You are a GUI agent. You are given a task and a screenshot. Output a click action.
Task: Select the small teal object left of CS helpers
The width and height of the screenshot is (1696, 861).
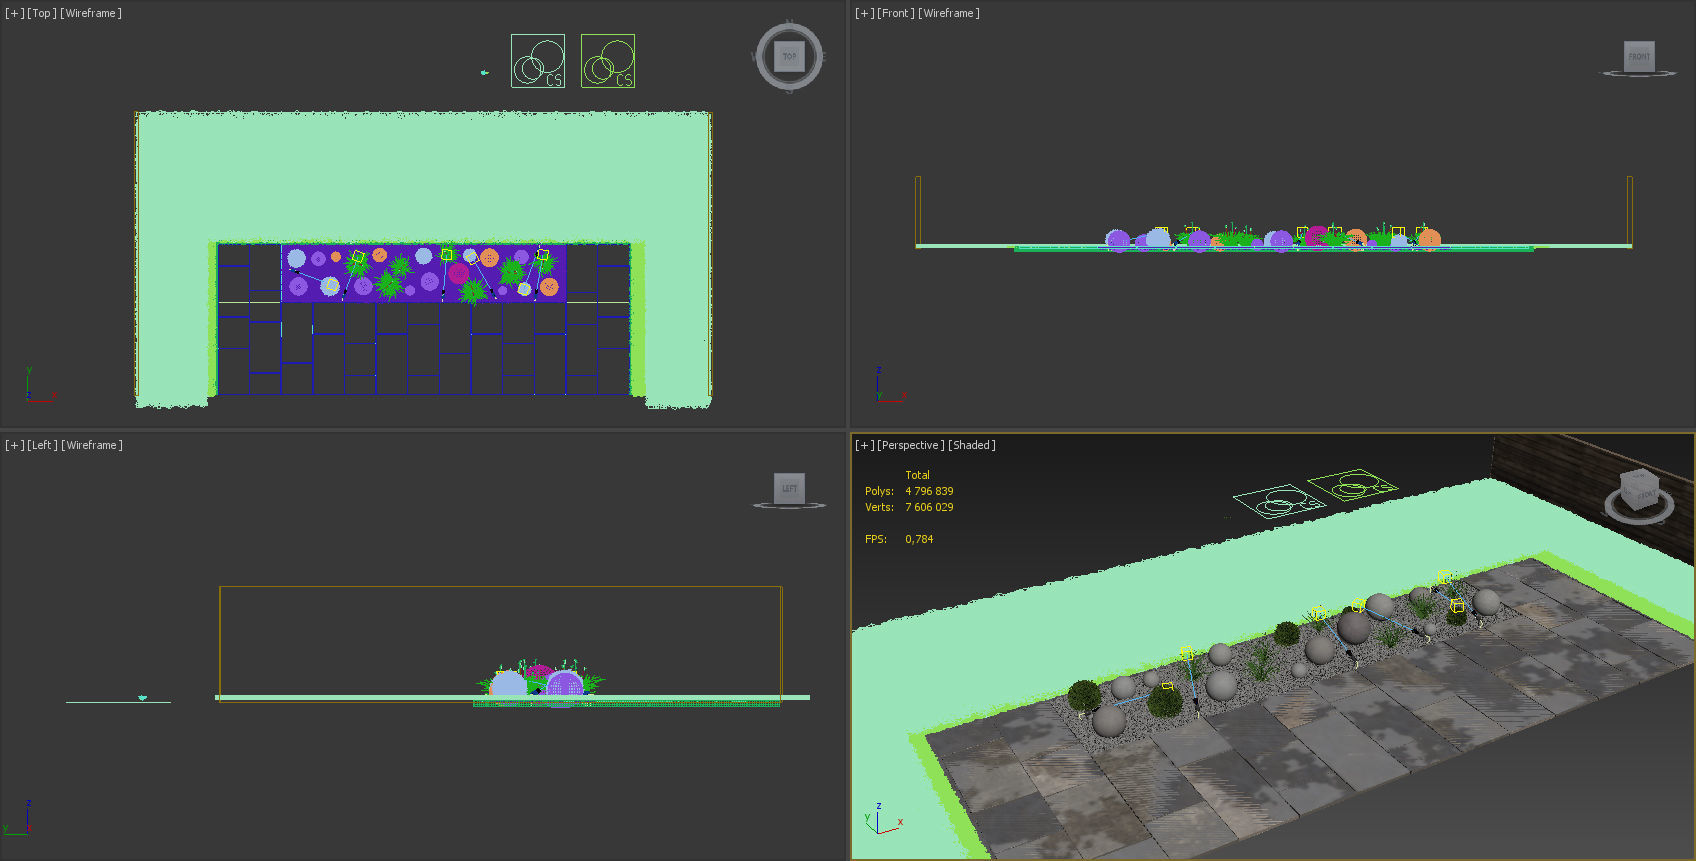485,72
